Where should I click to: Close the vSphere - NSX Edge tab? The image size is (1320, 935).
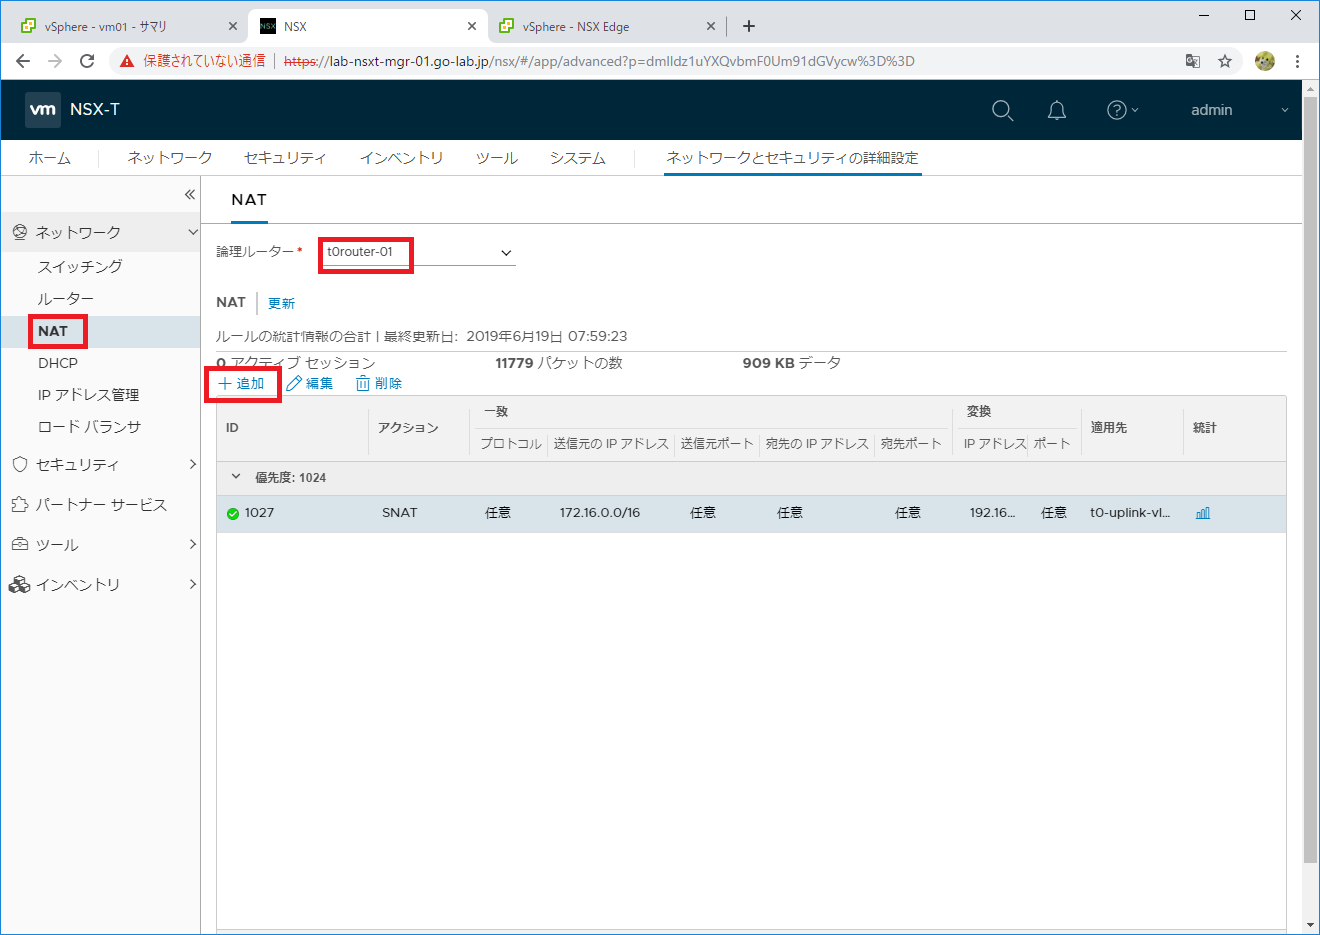[x=711, y=26]
